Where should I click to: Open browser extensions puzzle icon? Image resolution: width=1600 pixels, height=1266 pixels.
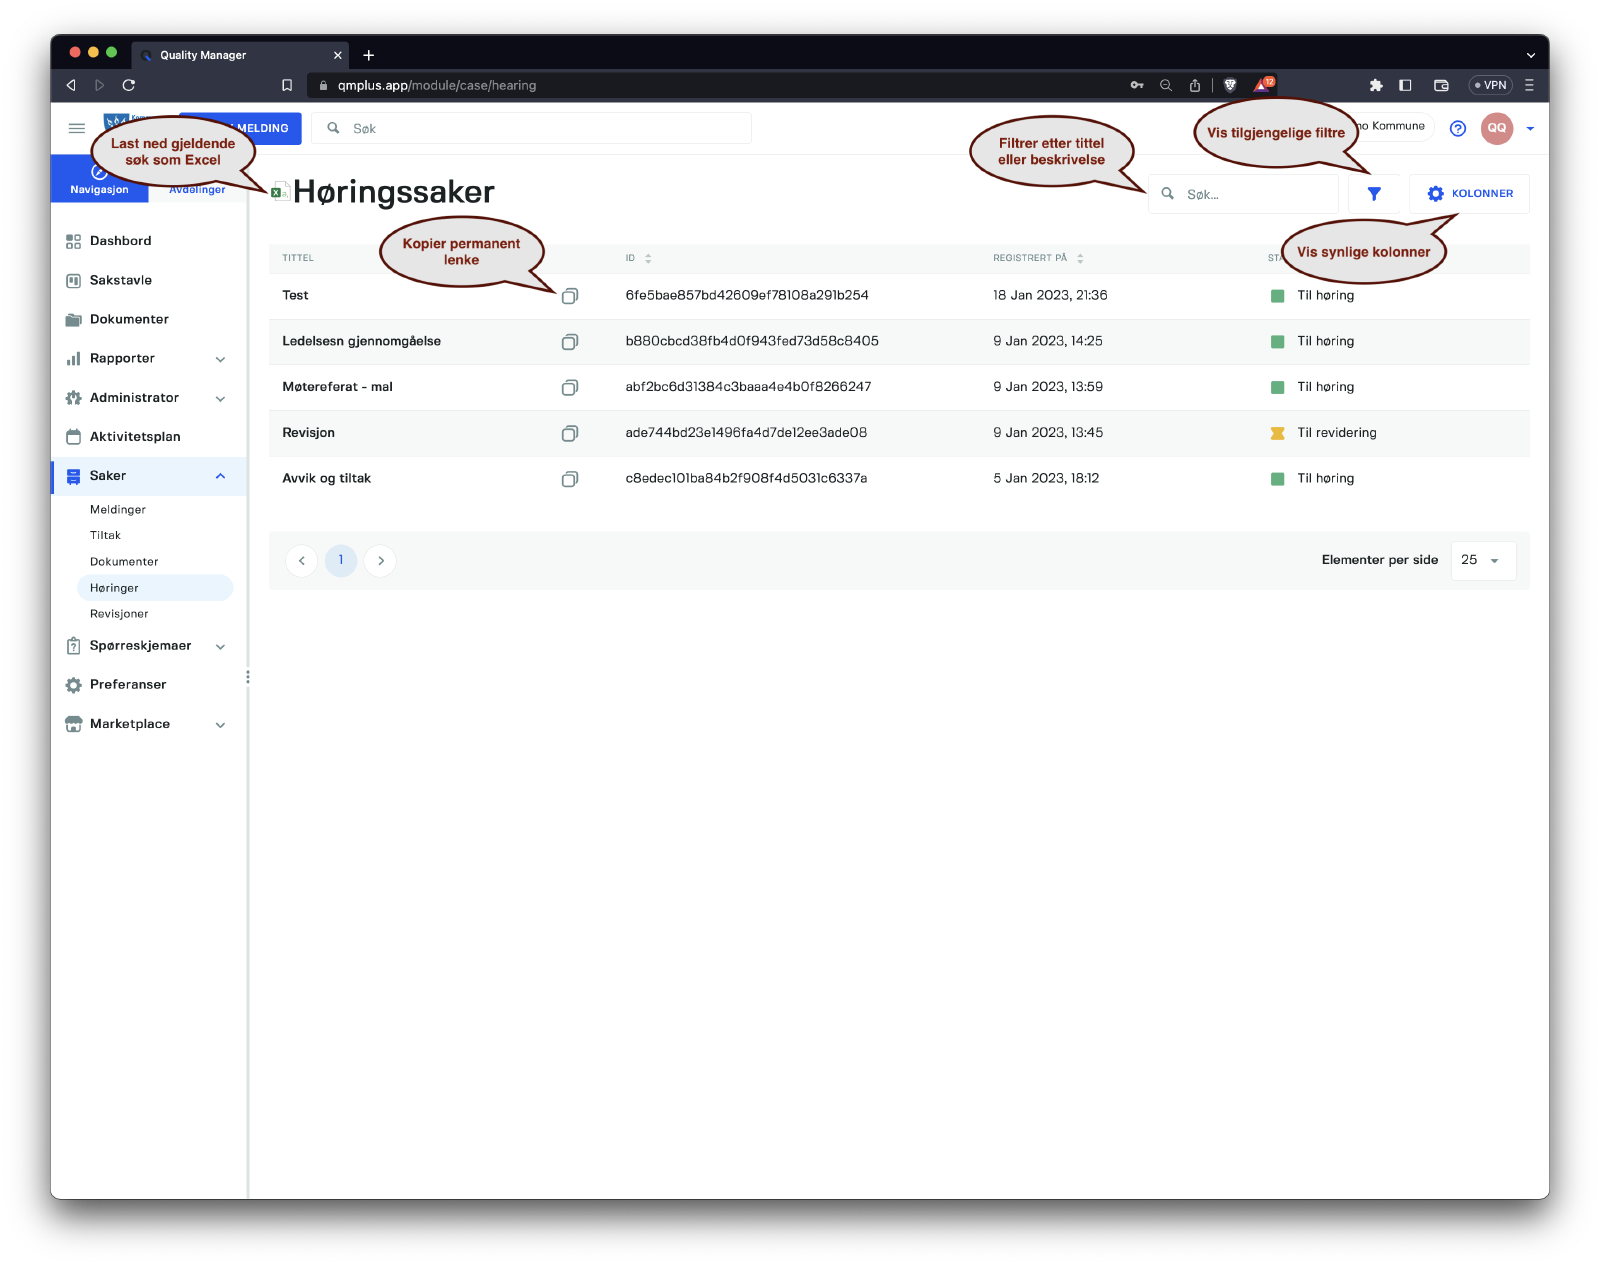tap(1376, 85)
